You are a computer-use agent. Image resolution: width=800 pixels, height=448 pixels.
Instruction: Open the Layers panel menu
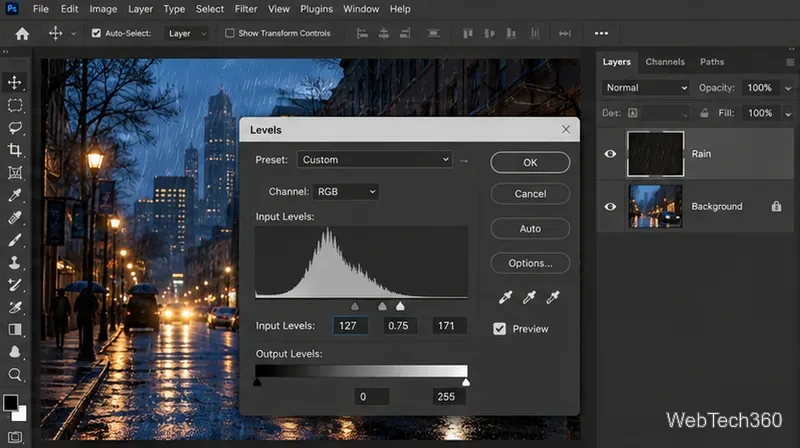(x=790, y=62)
